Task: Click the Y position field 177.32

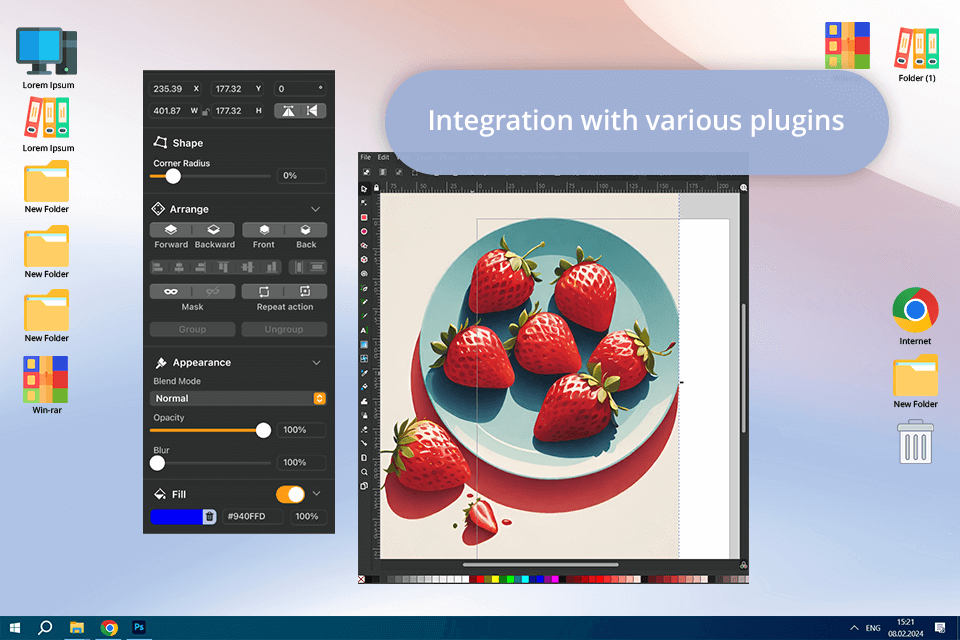Action: (x=238, y=89)
